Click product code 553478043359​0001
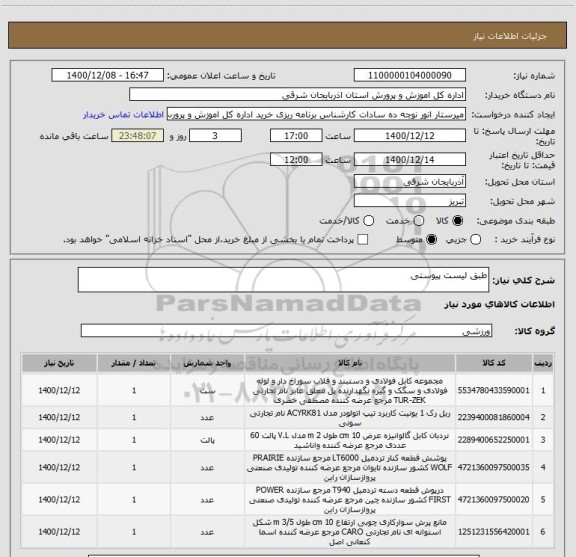Image resolution: width=576 pixels, height=557 pixels. coord(493,390)
